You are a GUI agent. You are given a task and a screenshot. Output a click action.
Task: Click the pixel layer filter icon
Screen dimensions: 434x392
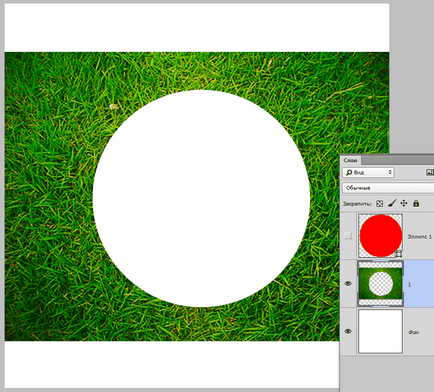430,172
